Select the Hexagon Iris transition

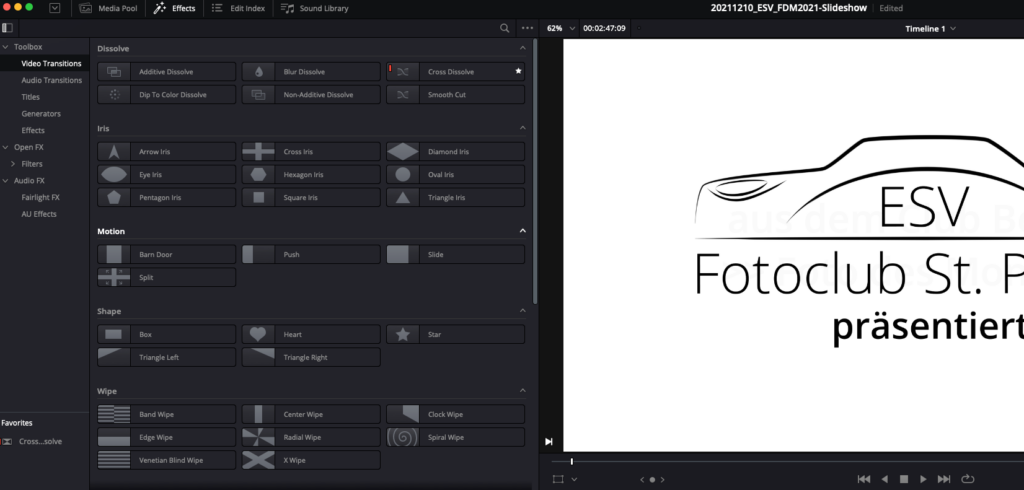tap(311, 174)
